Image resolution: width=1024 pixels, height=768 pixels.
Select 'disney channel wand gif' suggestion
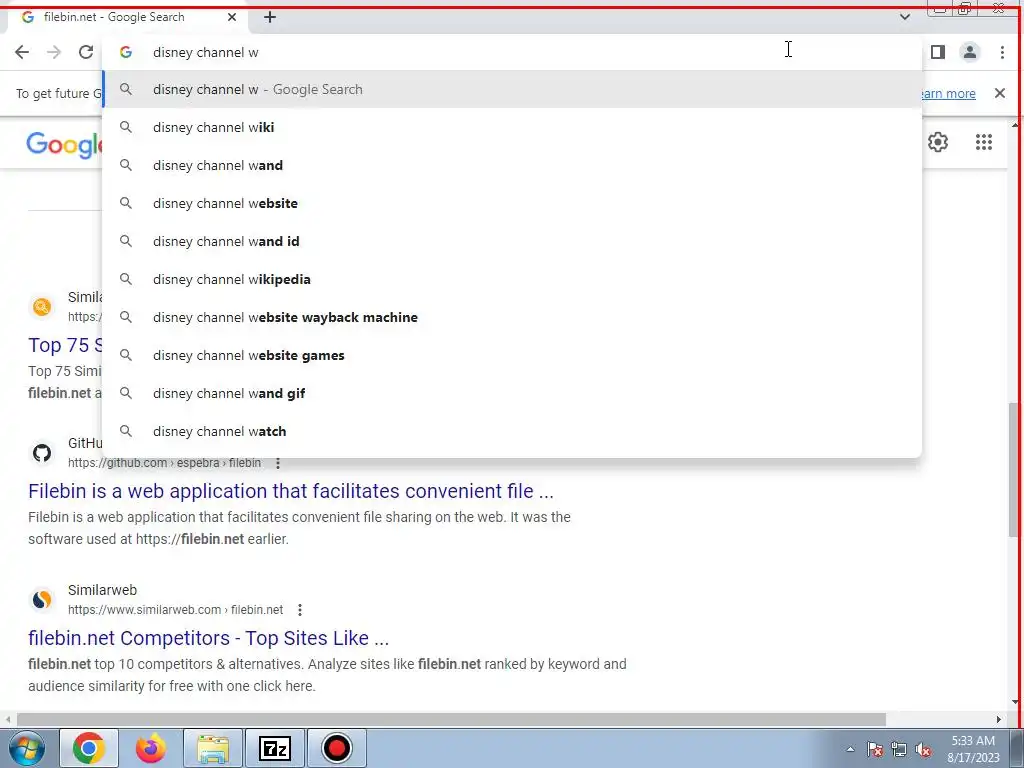click(513, 393)
